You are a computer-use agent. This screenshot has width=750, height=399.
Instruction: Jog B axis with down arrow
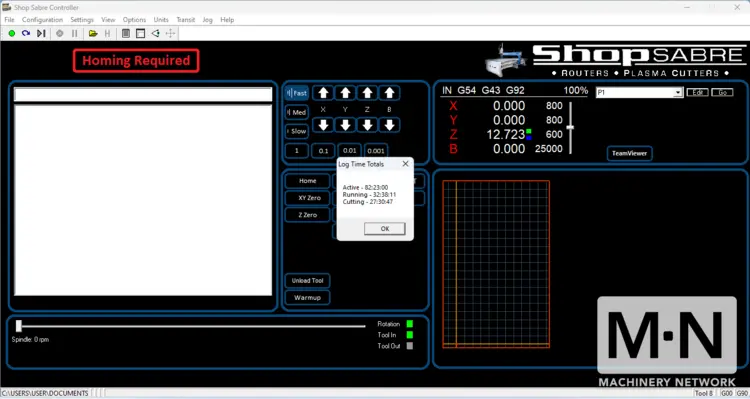389,125
